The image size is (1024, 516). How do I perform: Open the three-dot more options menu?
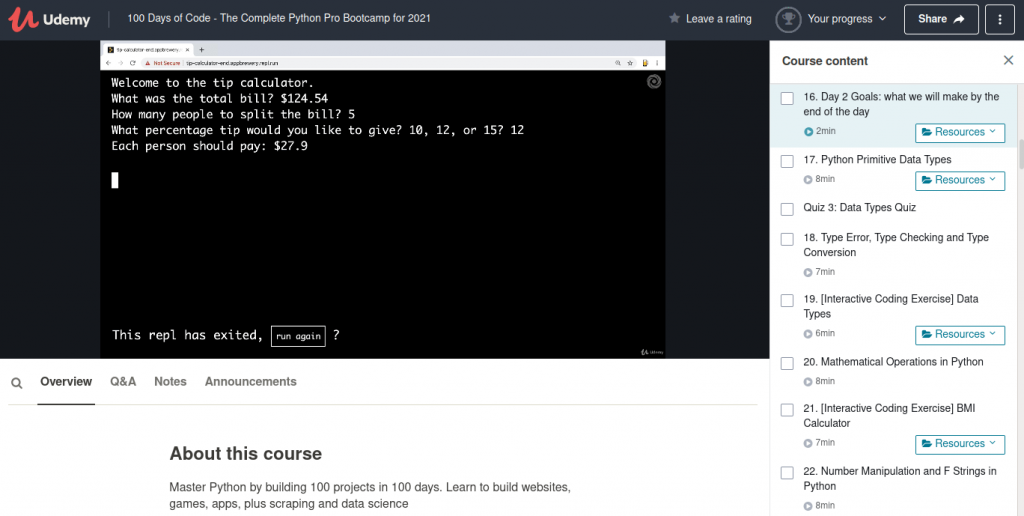coord(1000,19)
